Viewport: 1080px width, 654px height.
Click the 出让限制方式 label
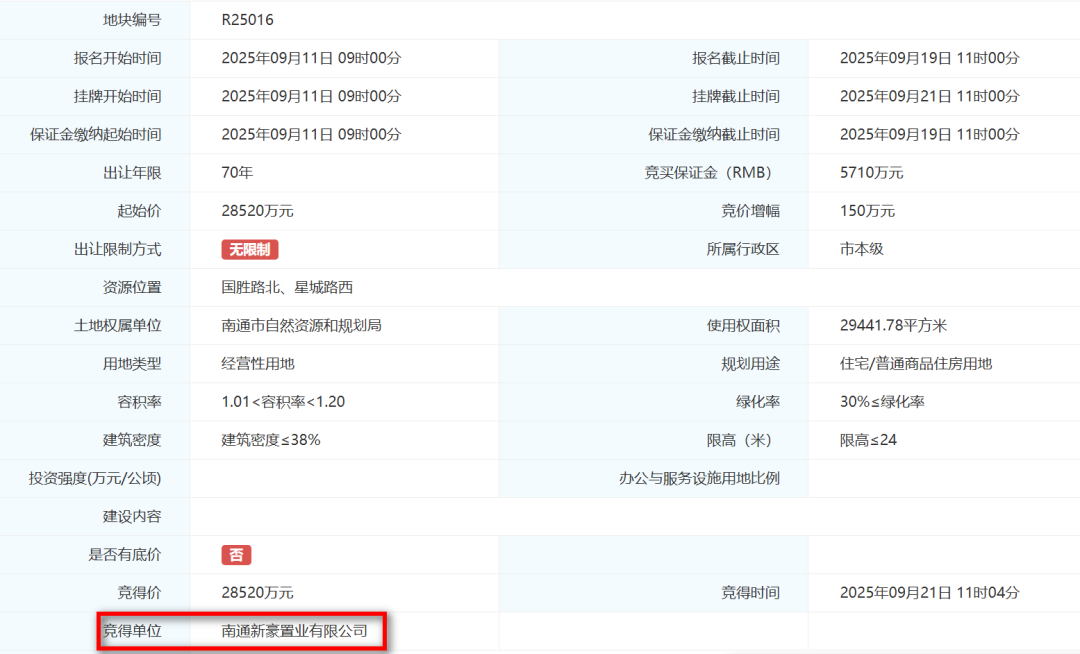118,249
